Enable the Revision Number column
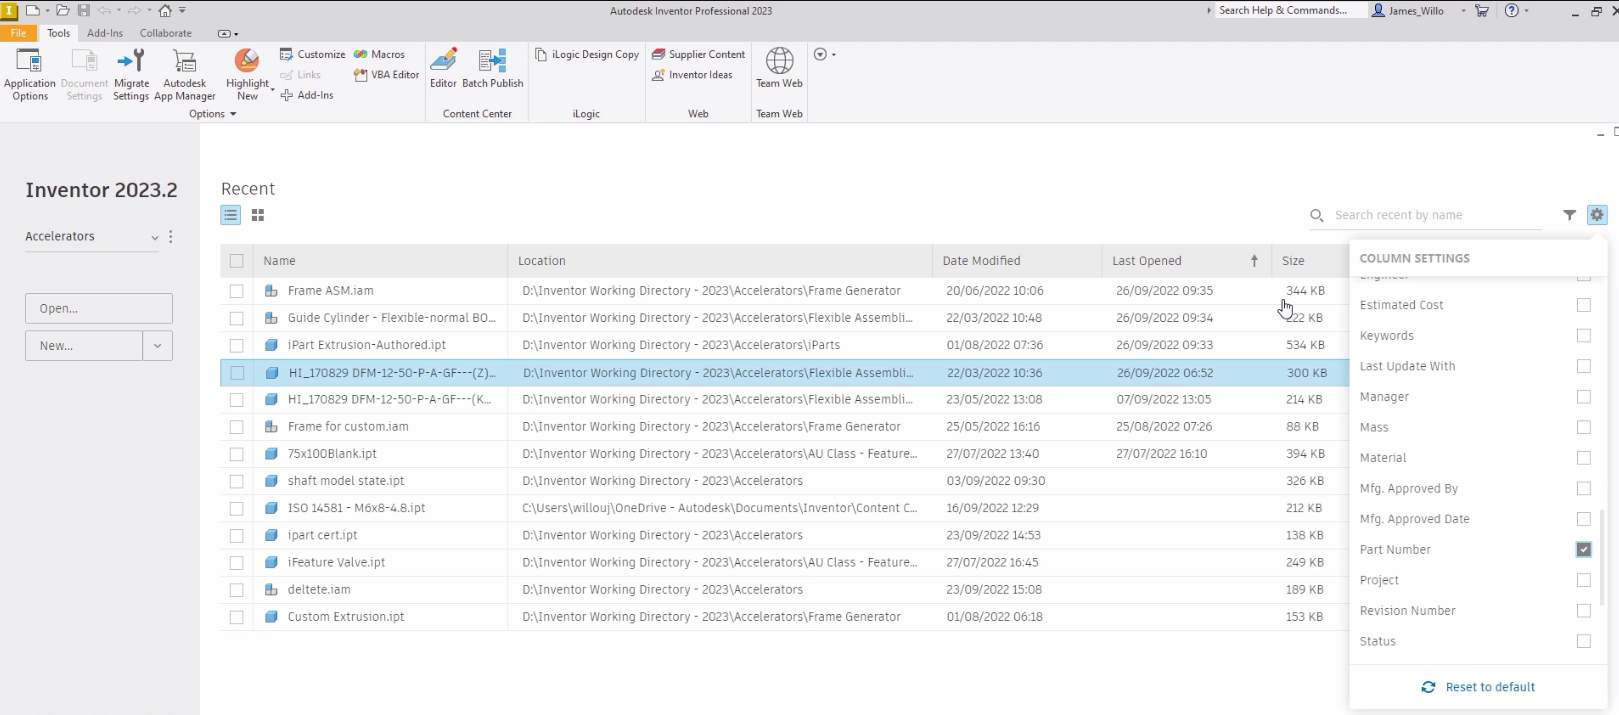Viewport: 1619px width, 715px height. [1583, 610]
